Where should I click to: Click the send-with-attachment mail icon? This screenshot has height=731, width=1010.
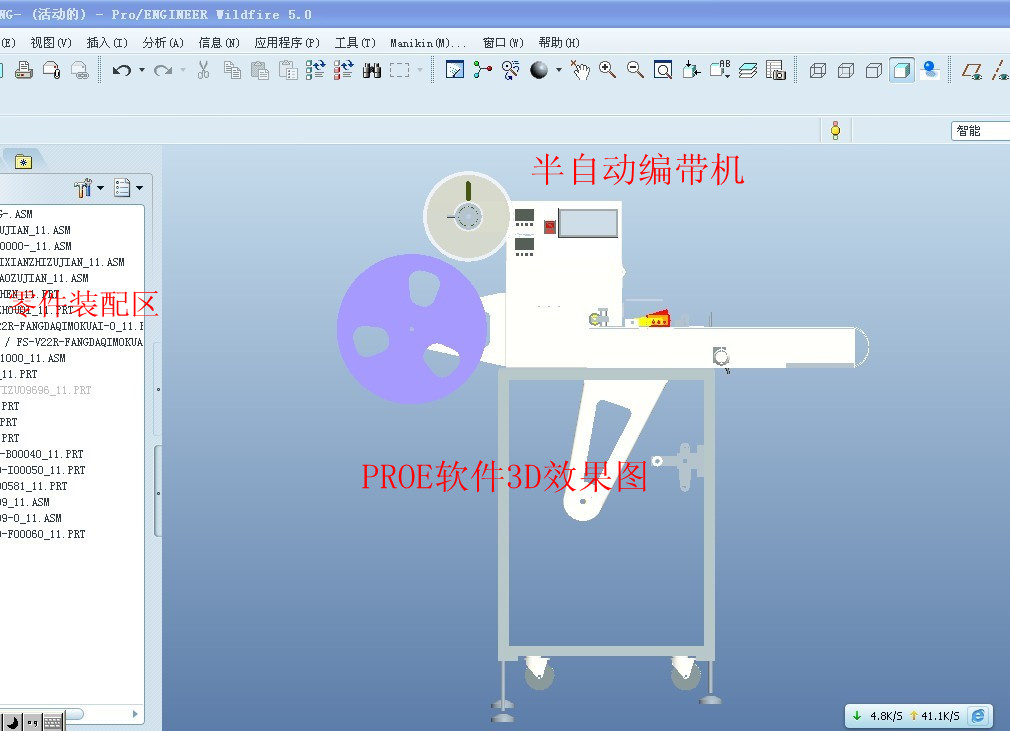click(x=52, y=70)
